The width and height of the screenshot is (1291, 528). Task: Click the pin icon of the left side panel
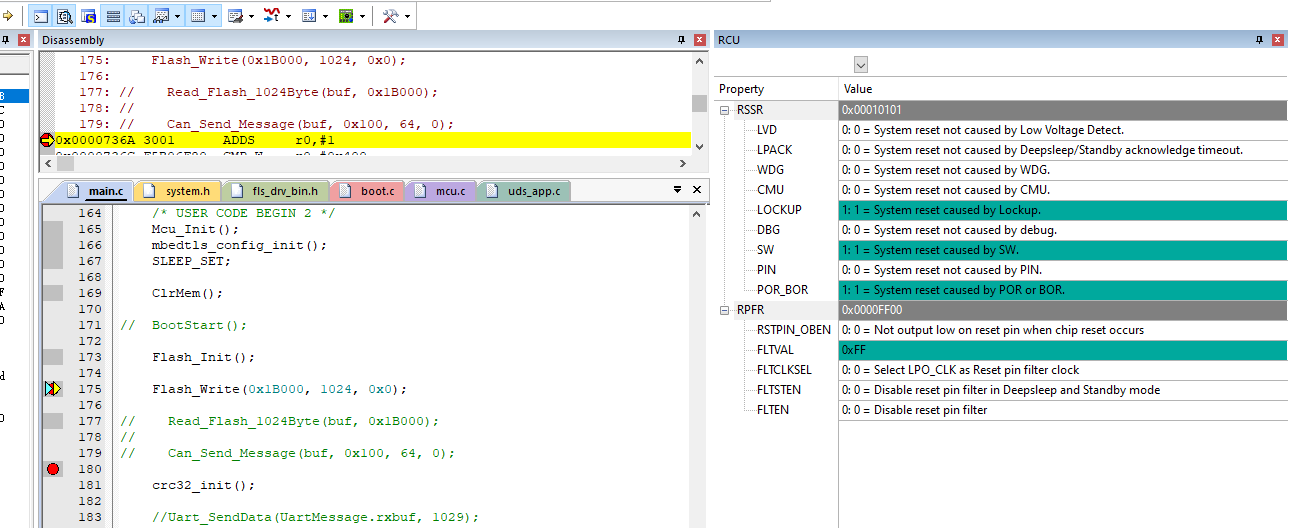(x=5, y=40)
